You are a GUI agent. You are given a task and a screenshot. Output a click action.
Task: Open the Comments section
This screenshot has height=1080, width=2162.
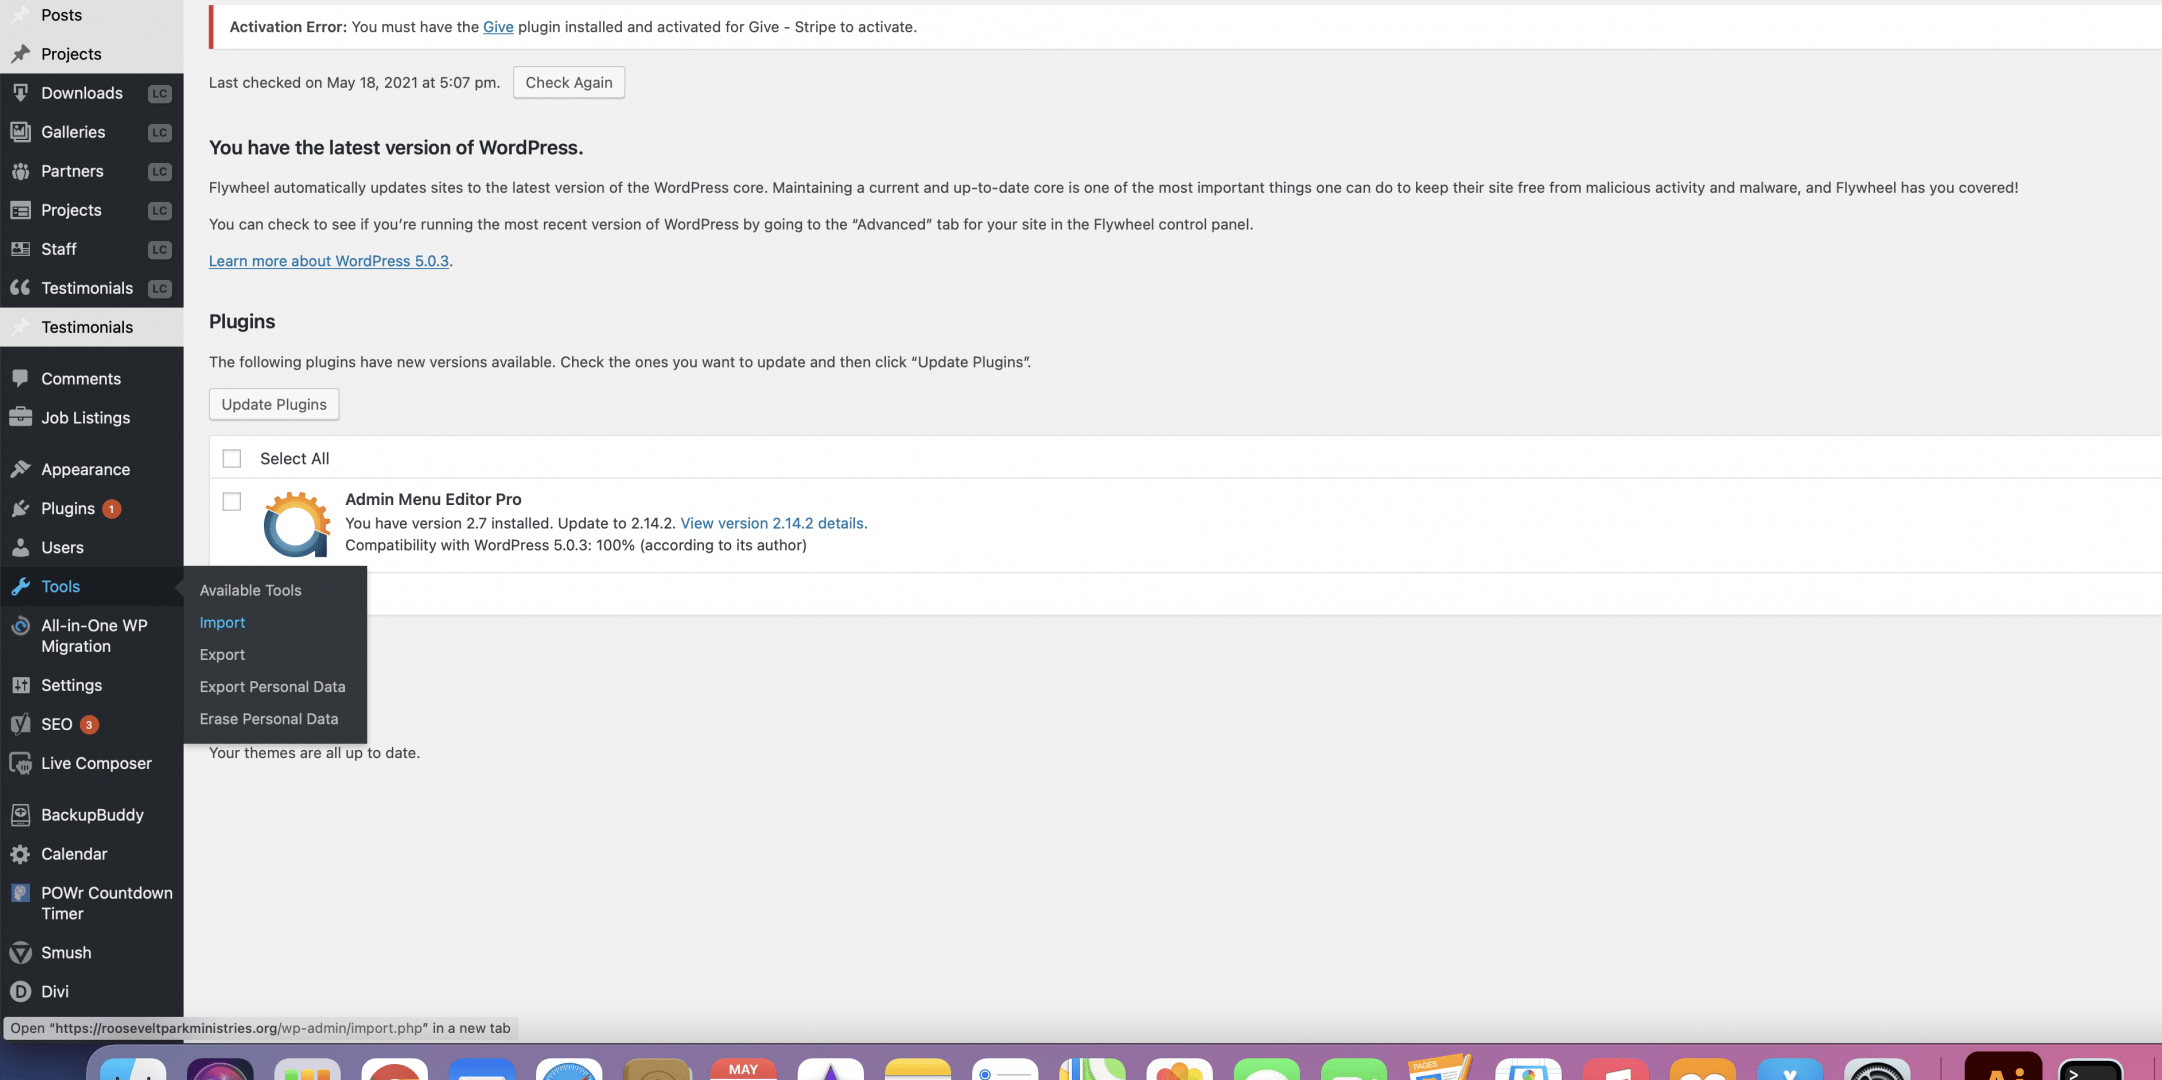click(80, 379)
